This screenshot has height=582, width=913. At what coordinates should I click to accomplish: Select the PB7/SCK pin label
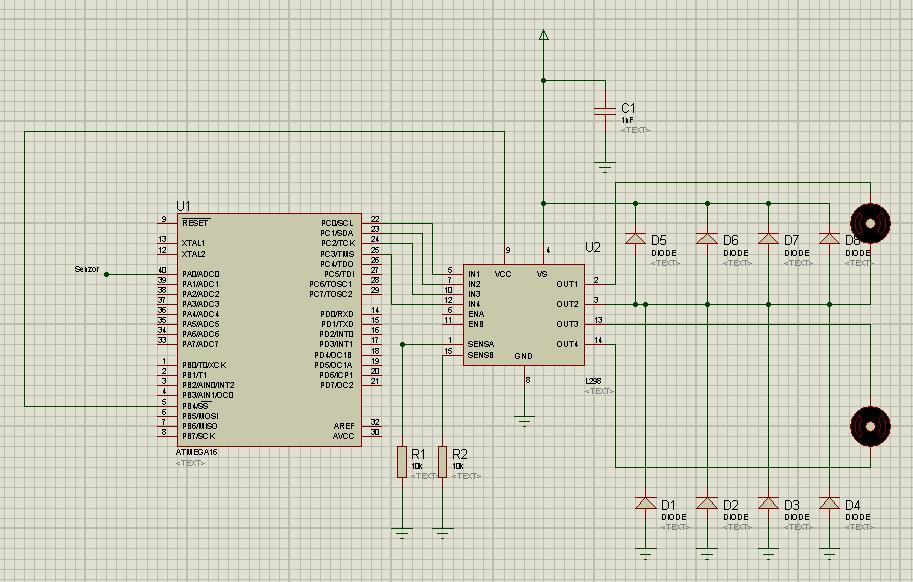(x=199, y=436)
